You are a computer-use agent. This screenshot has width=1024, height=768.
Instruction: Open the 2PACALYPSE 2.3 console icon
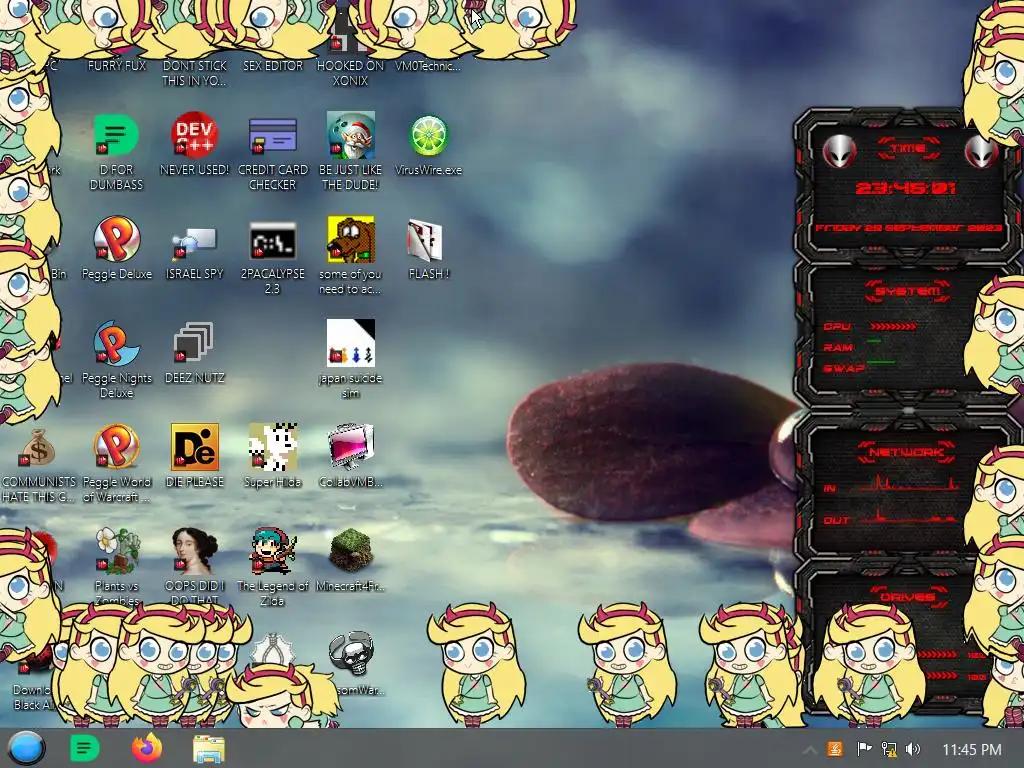coord(272,240)
